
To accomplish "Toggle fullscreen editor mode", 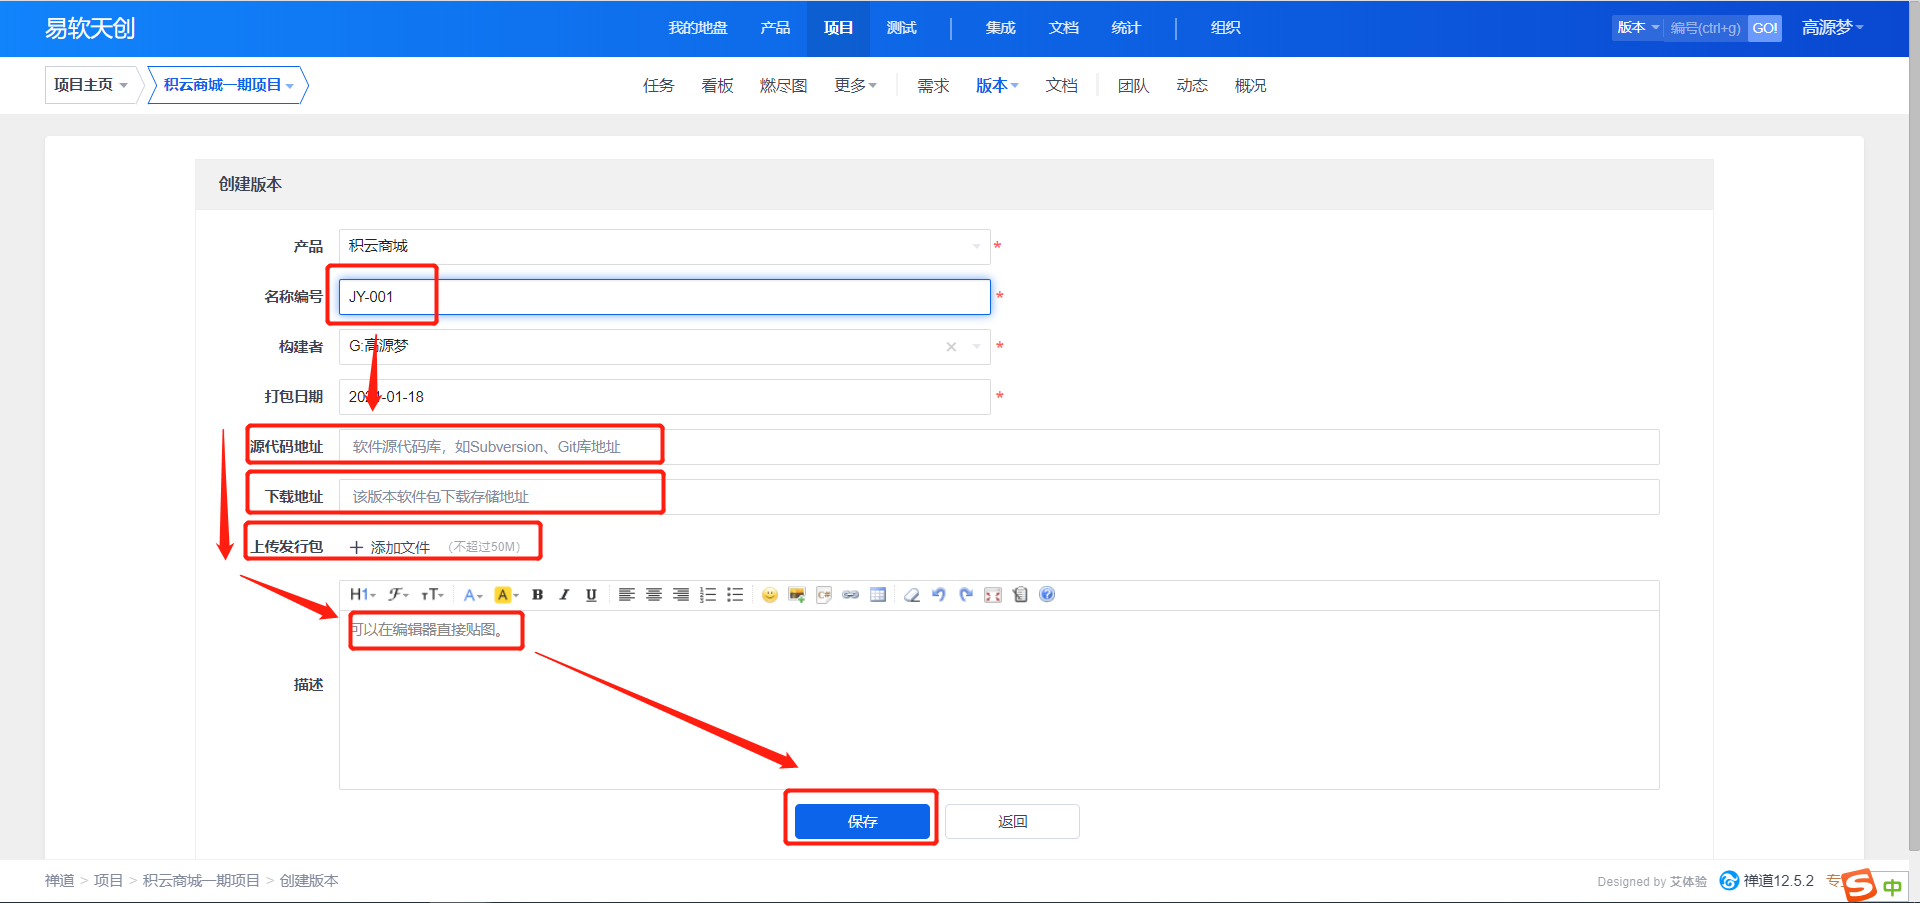I will [x=993, y=595].
